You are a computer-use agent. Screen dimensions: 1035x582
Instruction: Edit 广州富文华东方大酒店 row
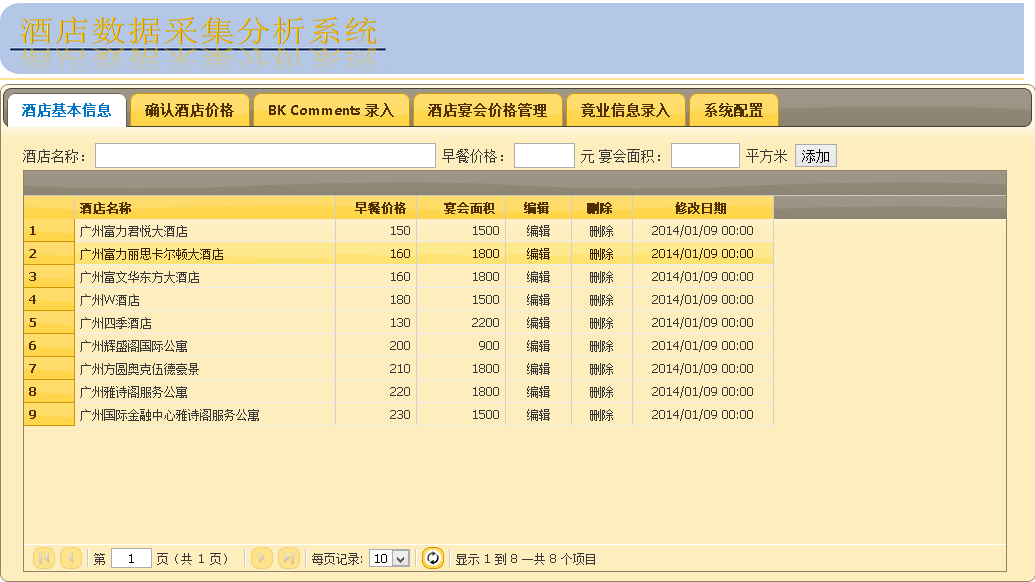click(x=538, y=277)
